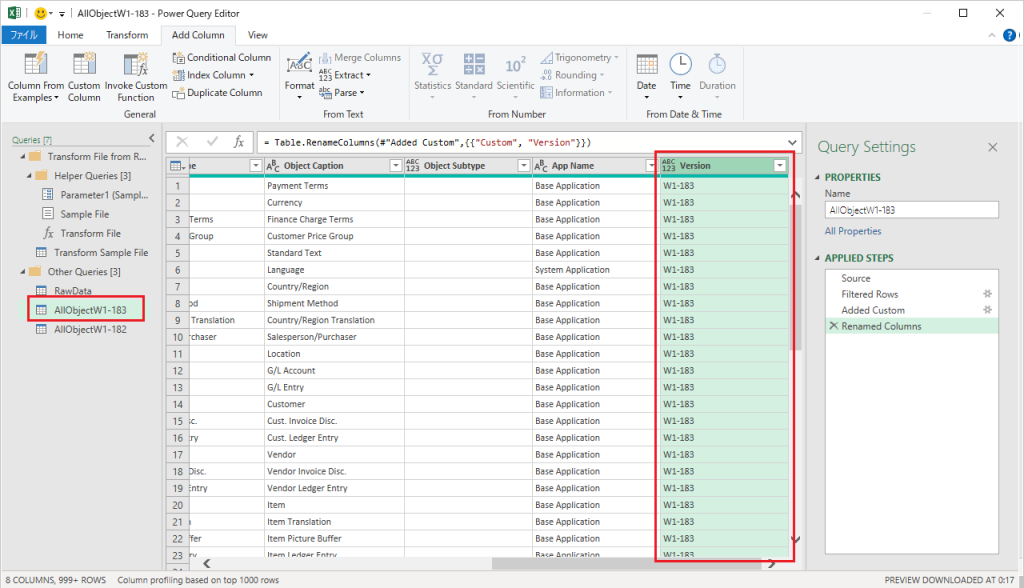This screenshot has height=588, width=1024.
Task: Open Version column filter dropdown
Action: (x=779, y=166)
